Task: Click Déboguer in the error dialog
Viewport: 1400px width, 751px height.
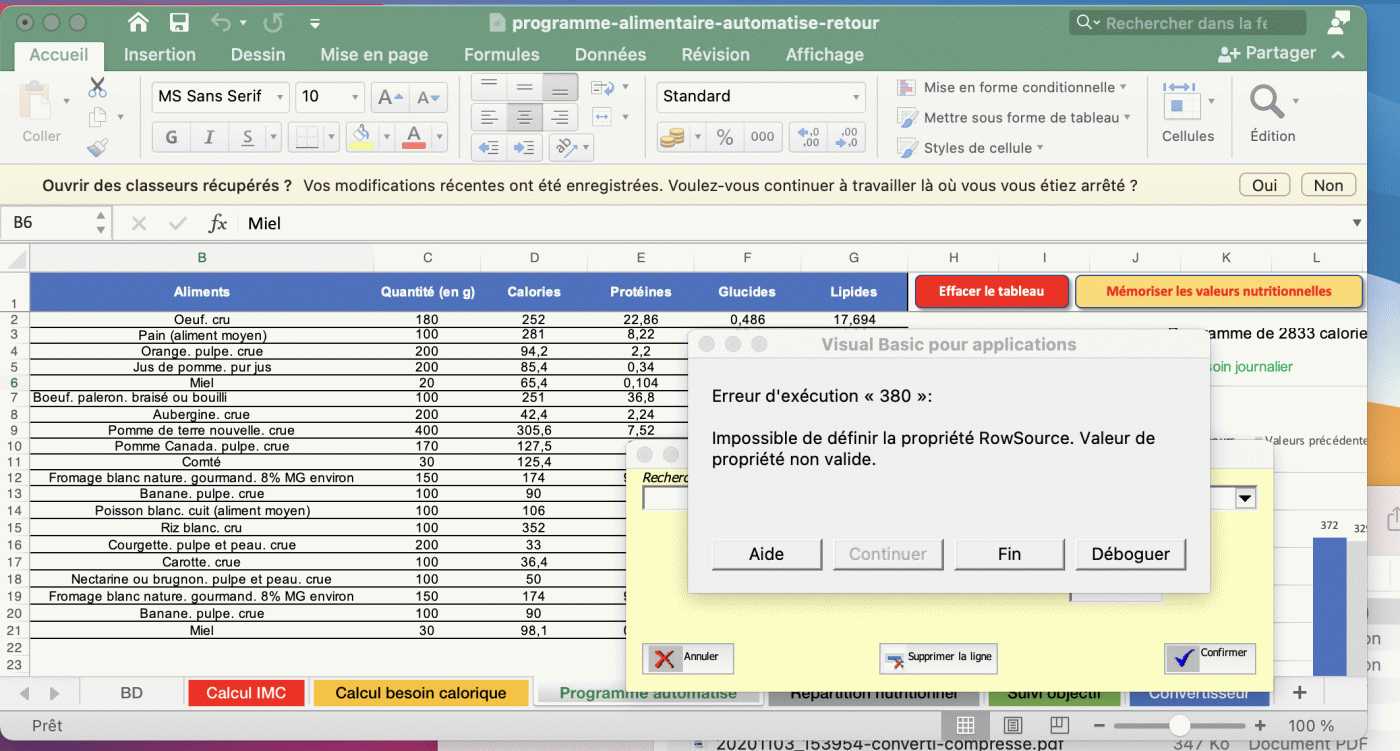Action: pos(1130,554)
